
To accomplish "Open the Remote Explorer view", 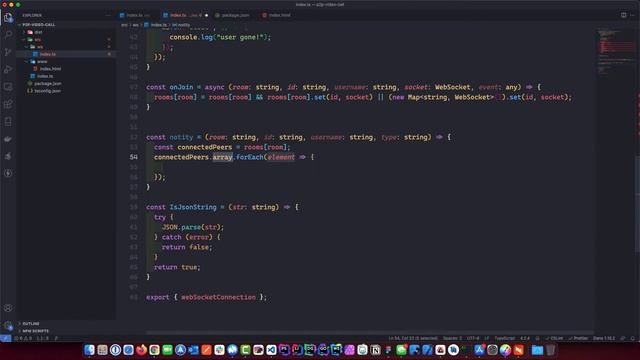I will pos(8,87).
